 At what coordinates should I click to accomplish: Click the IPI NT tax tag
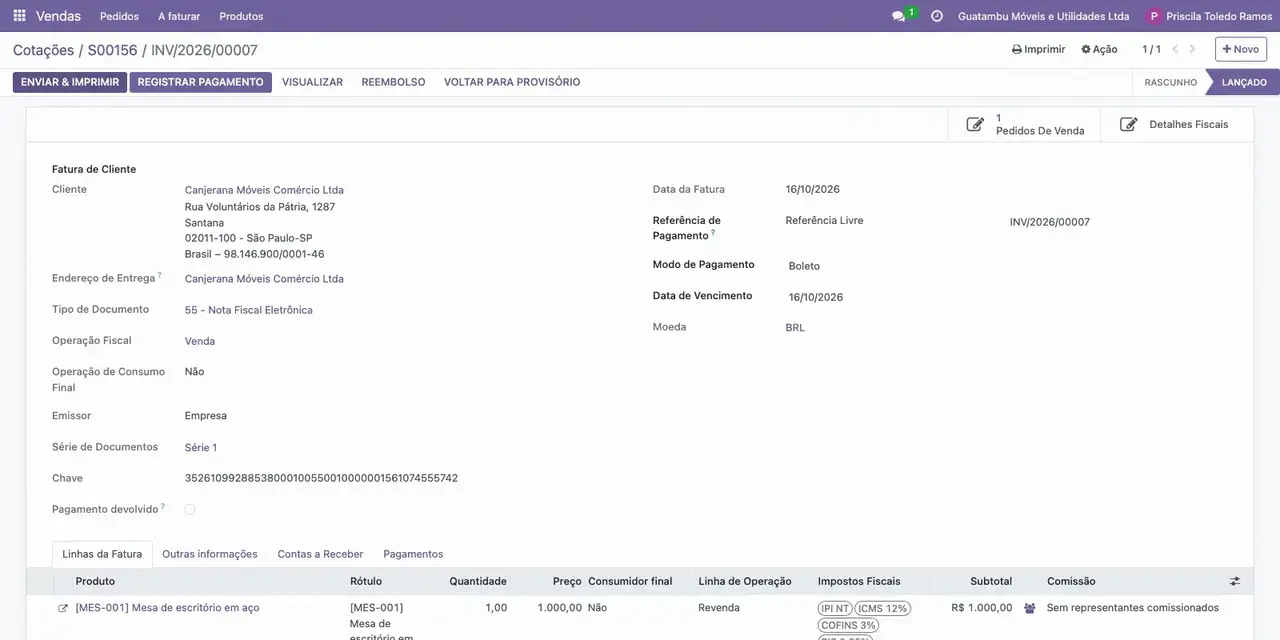point(835,608)
